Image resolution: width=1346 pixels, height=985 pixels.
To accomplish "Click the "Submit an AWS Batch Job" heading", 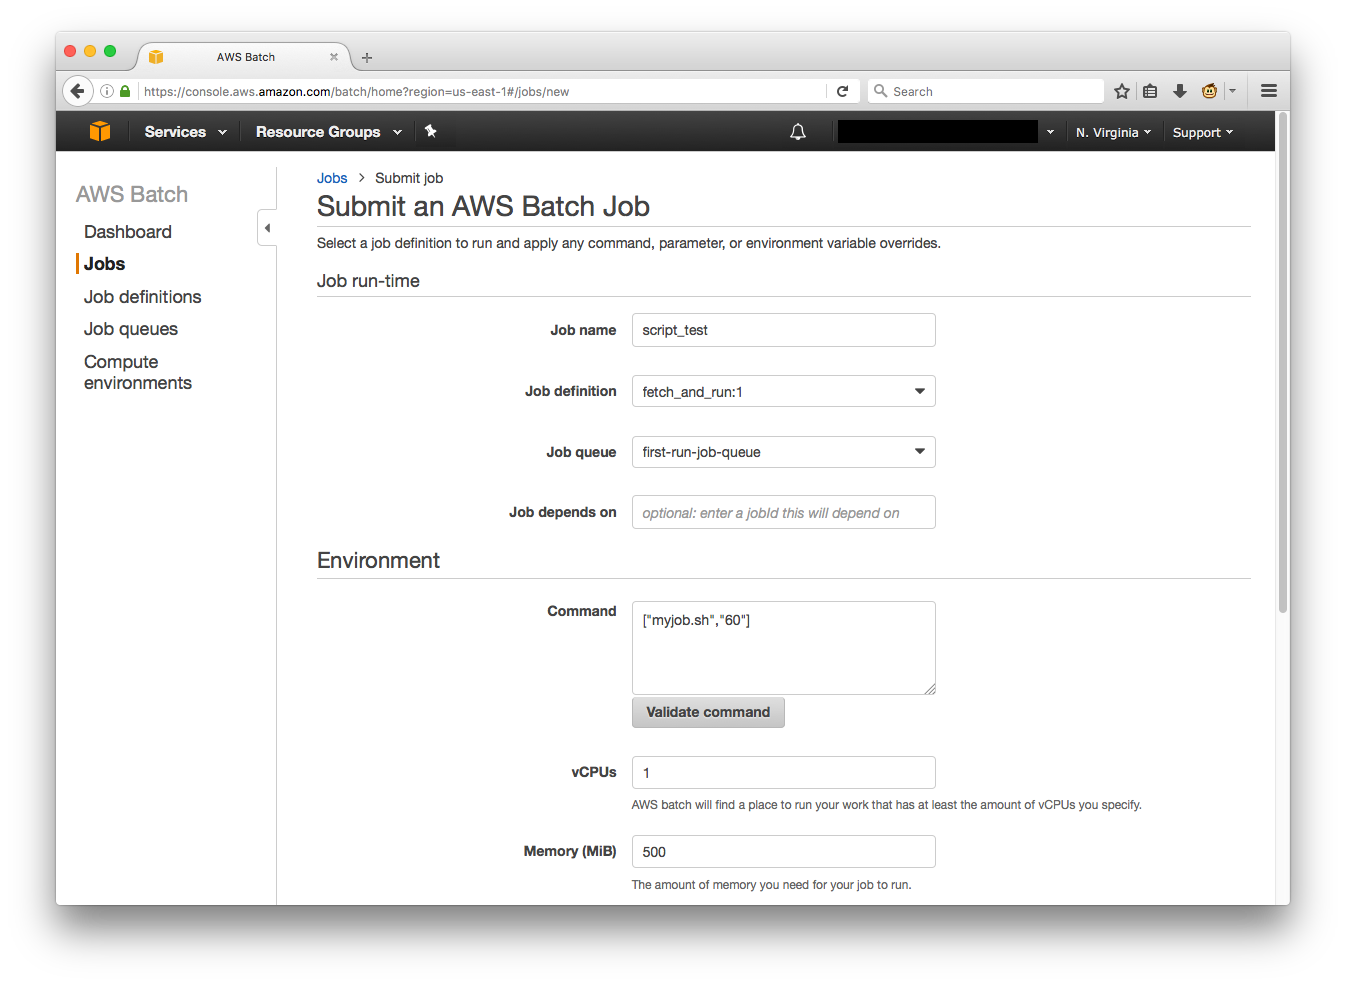I will pos(483,206).
